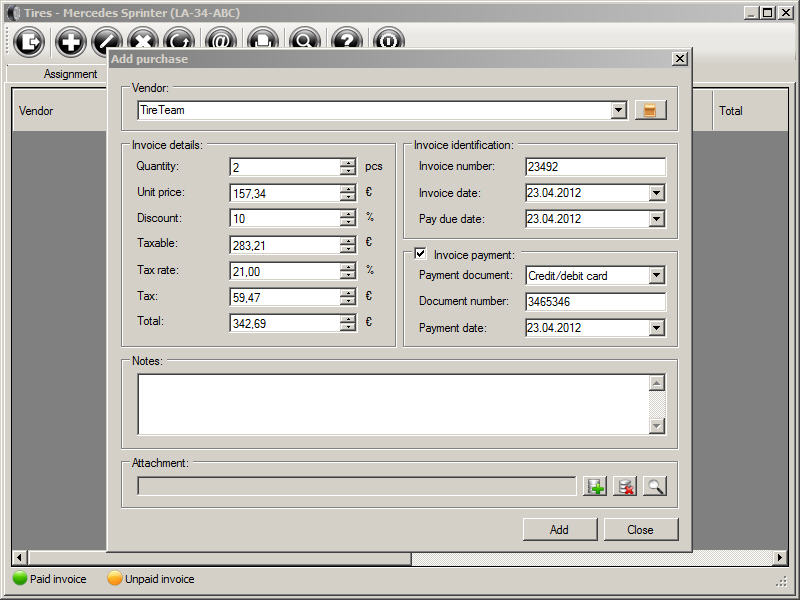Add an attachment with the green plus icon

[596, 487]
